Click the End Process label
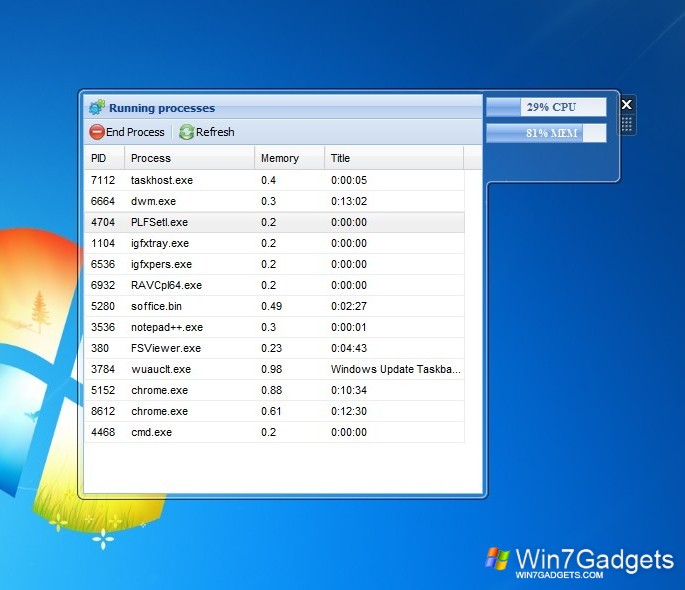The height and width of the screenshot is (590, 685). (x=135, y=132)
